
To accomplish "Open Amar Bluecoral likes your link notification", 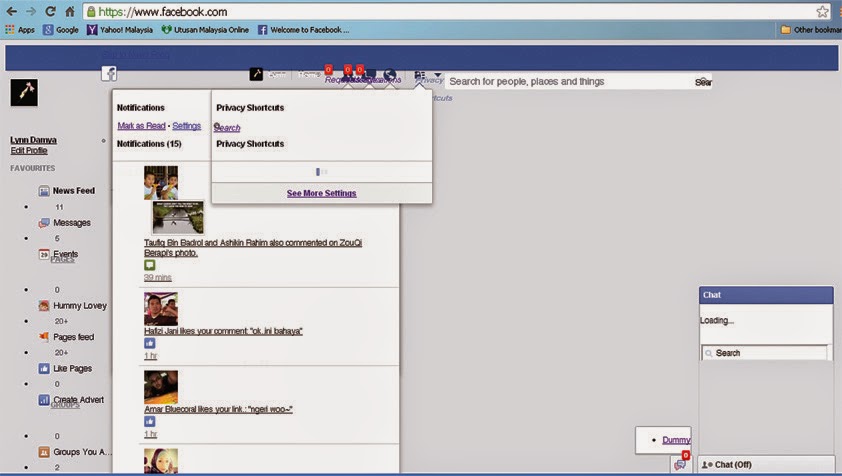I will click(218, 409).
